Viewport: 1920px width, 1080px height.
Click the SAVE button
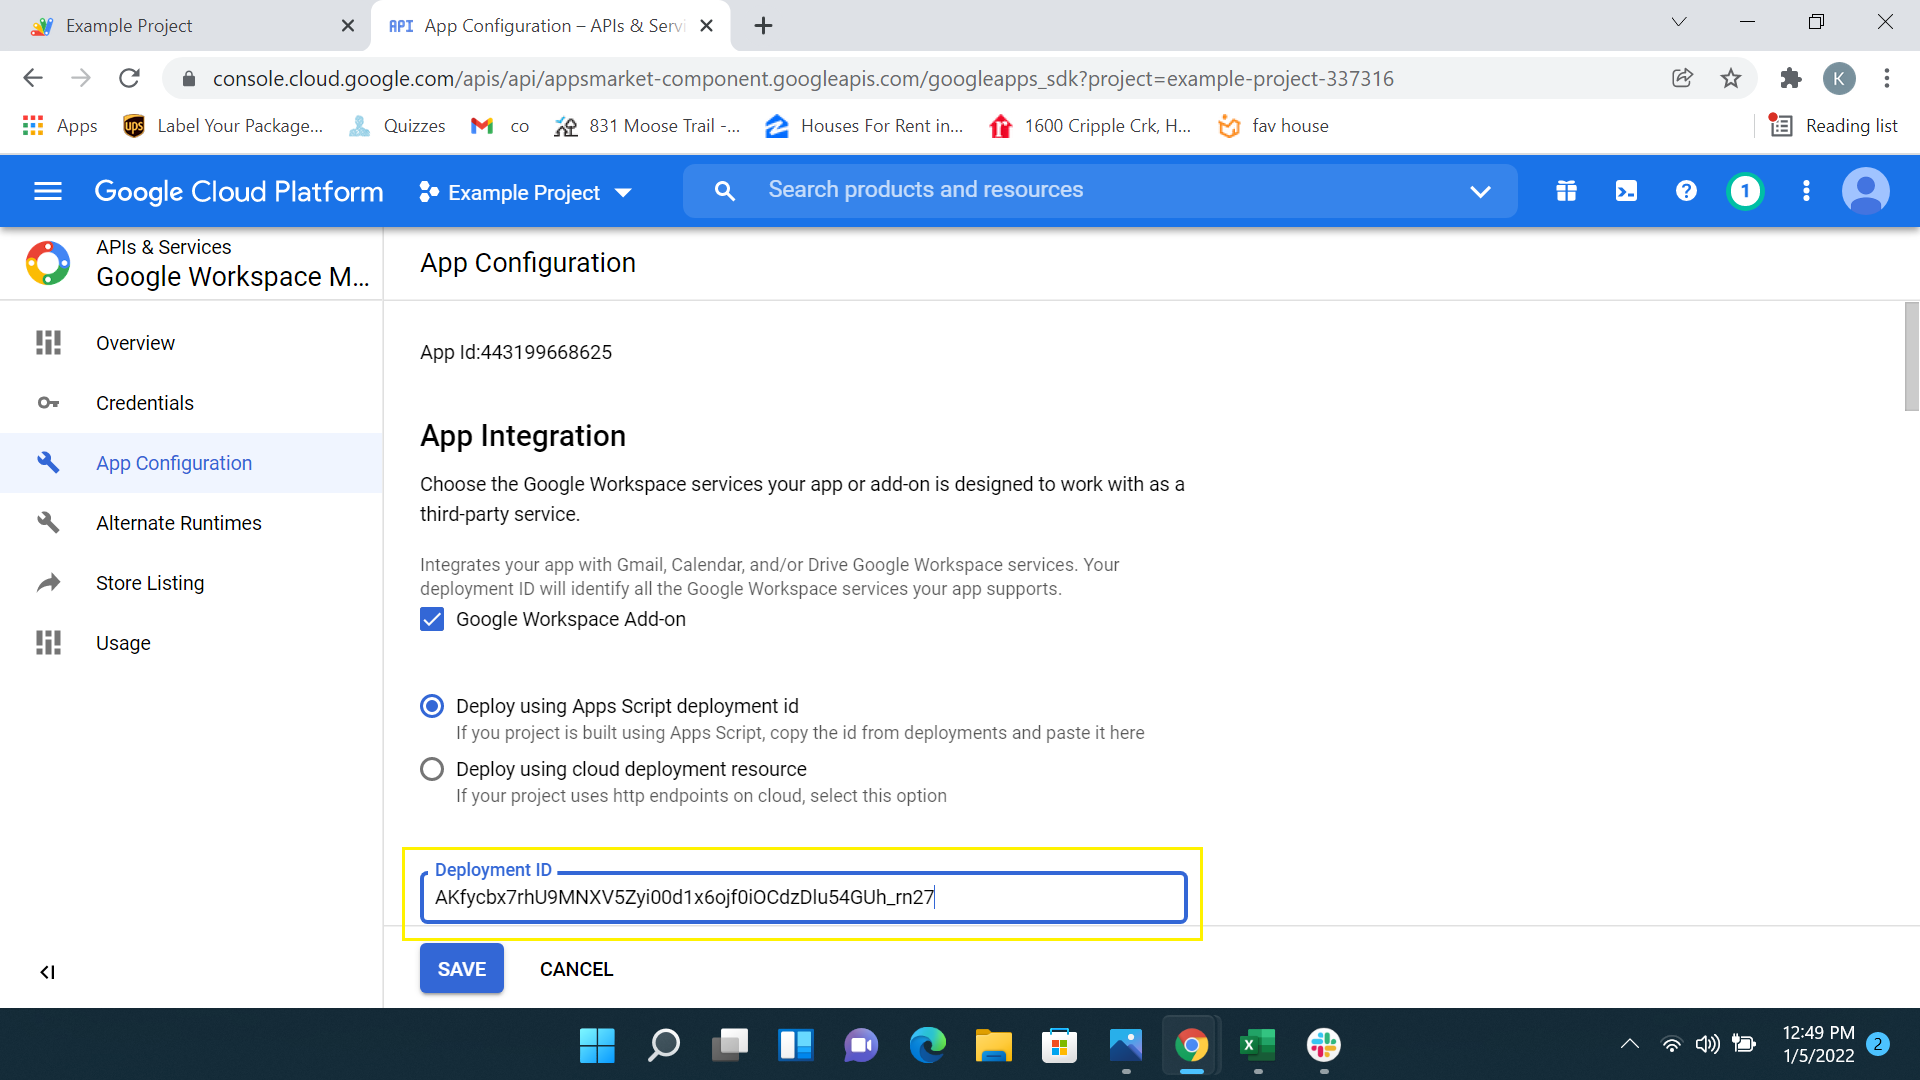461,969
